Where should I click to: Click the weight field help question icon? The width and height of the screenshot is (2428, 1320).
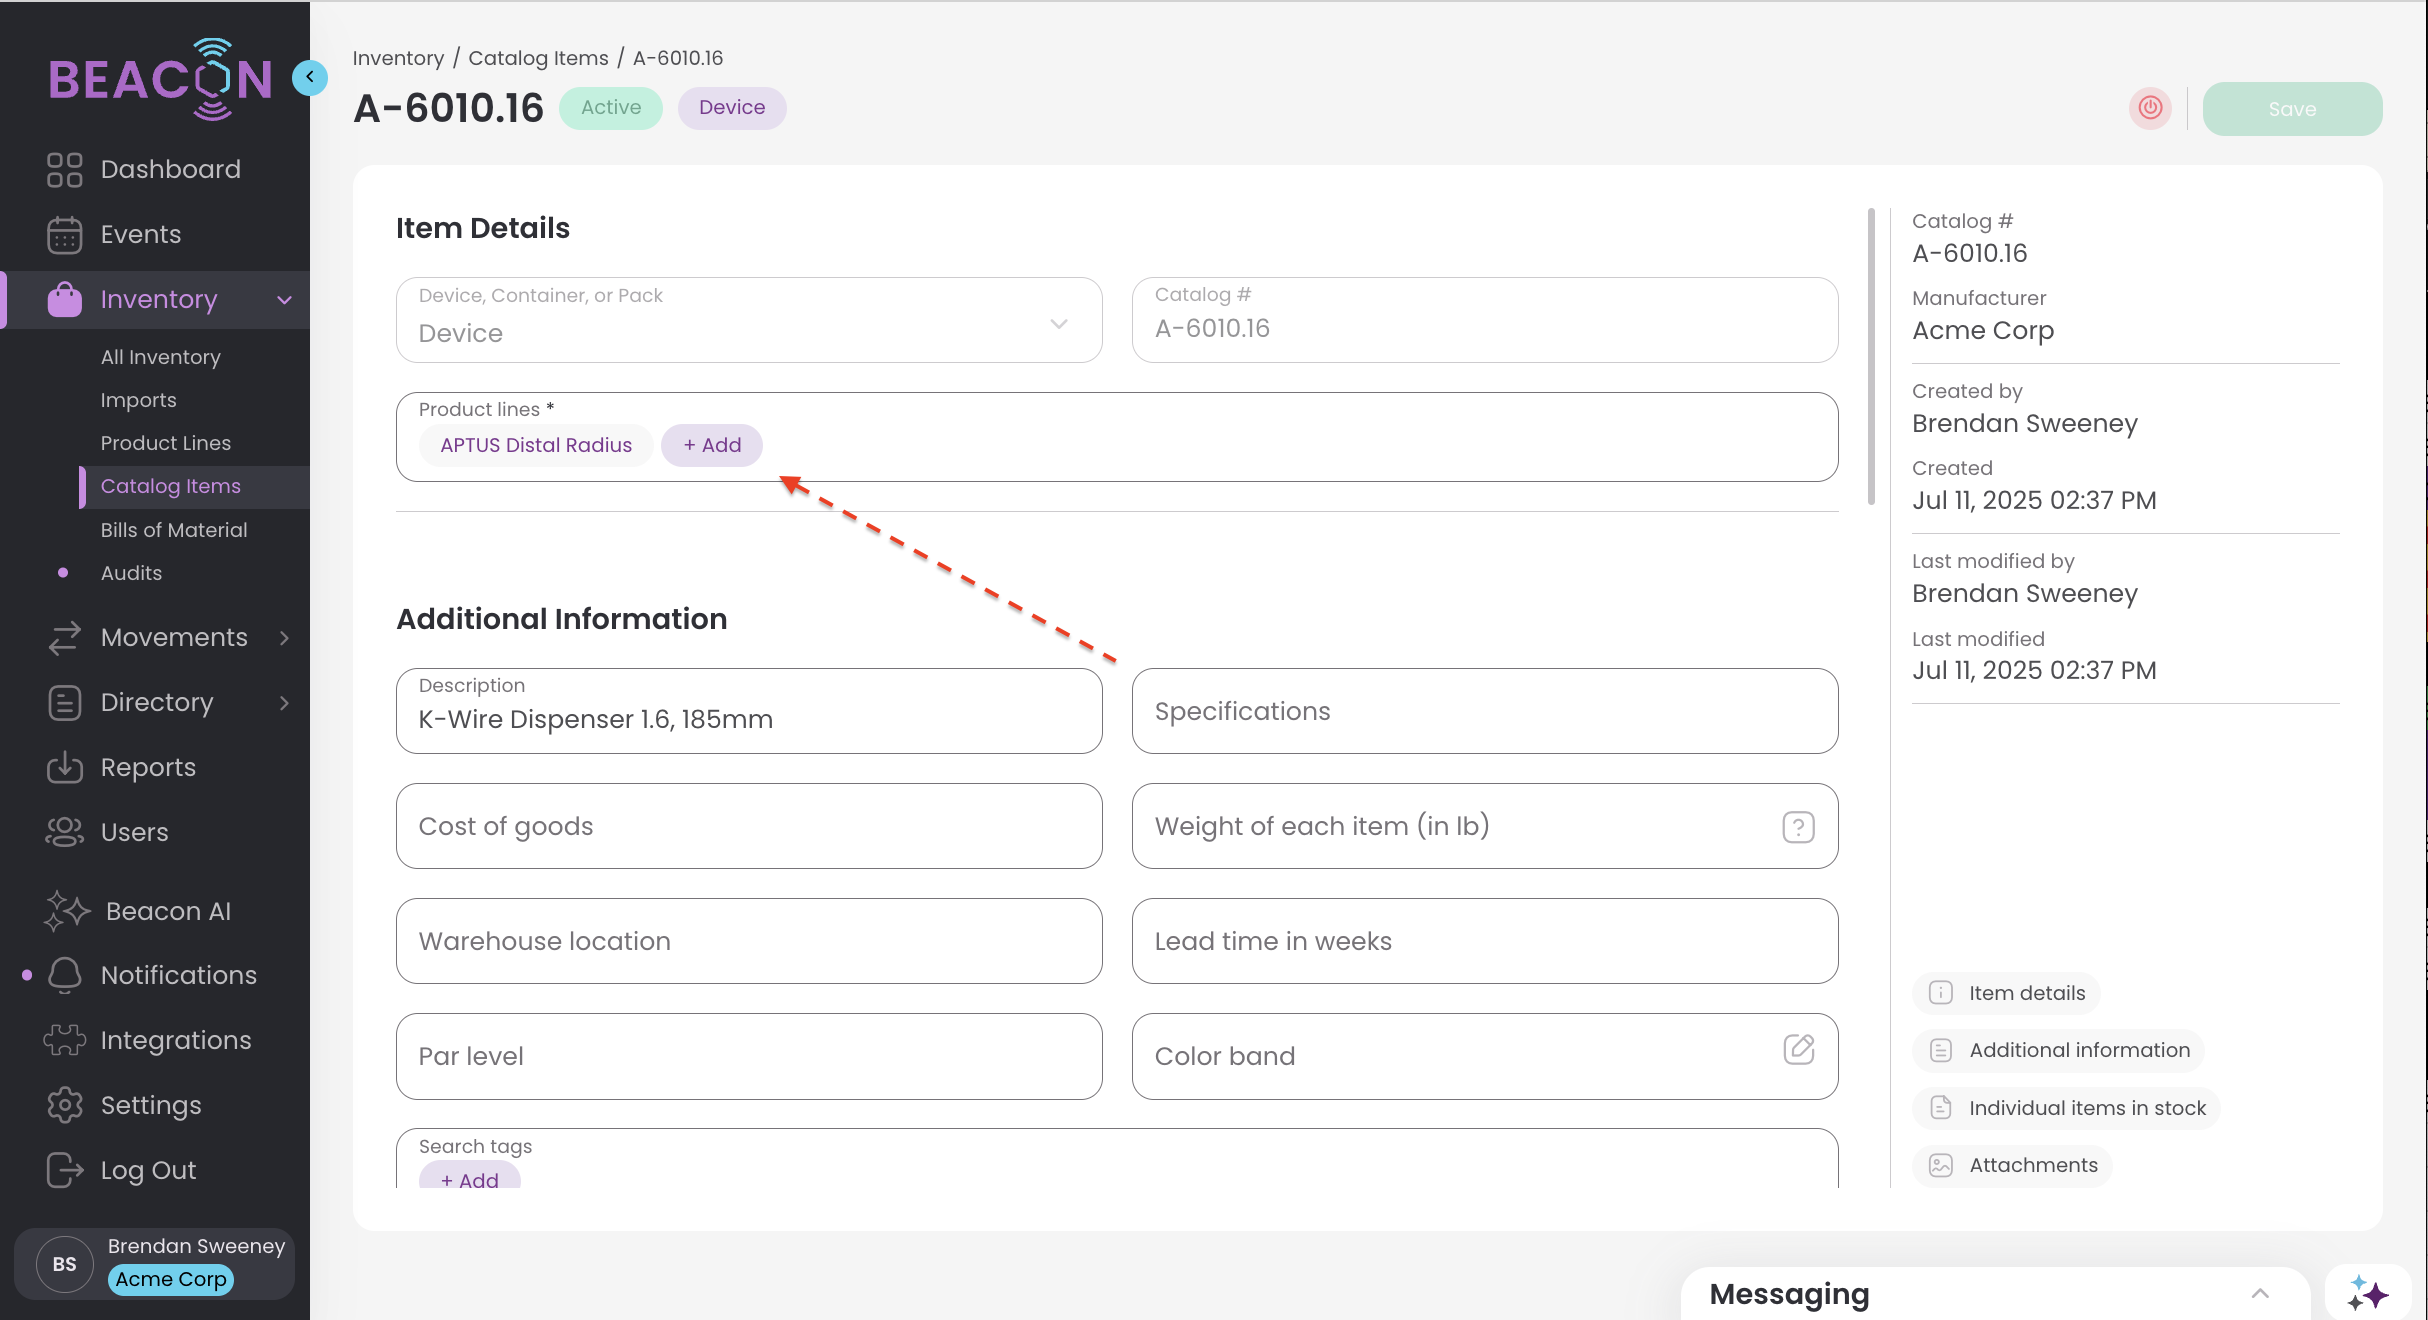[x=1798, y=827]
